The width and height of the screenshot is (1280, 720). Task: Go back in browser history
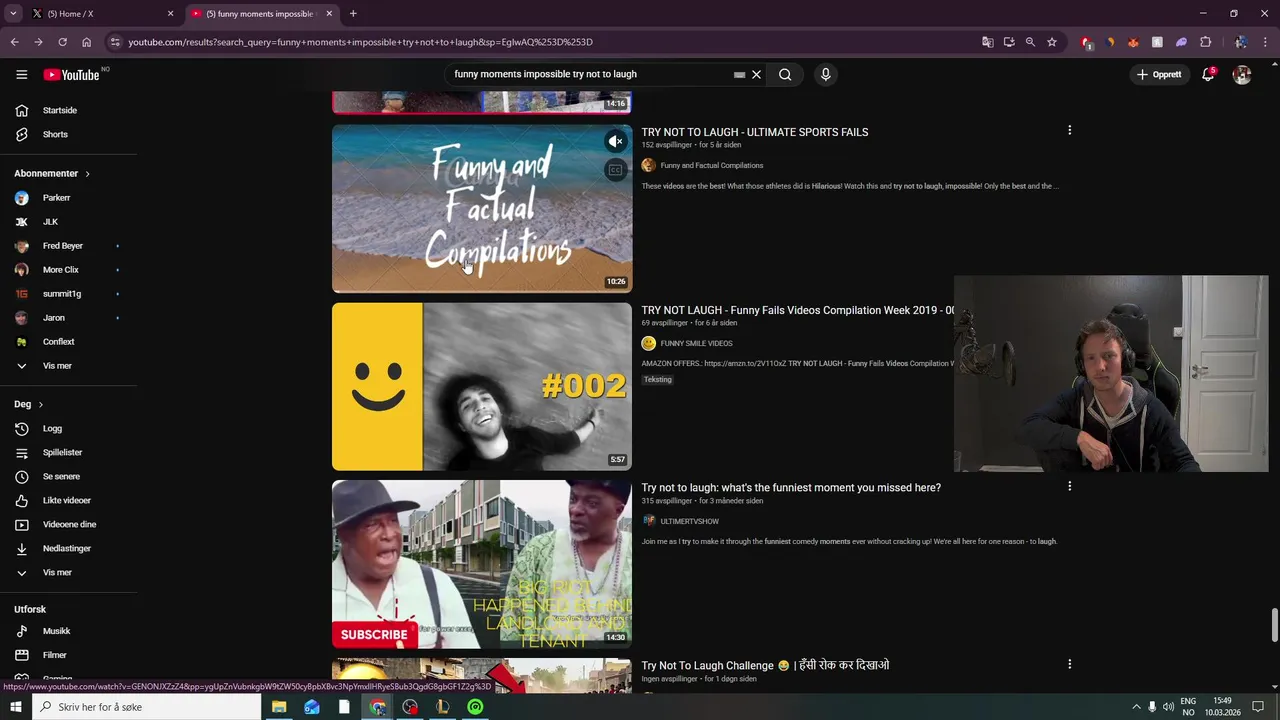(14, 42)
